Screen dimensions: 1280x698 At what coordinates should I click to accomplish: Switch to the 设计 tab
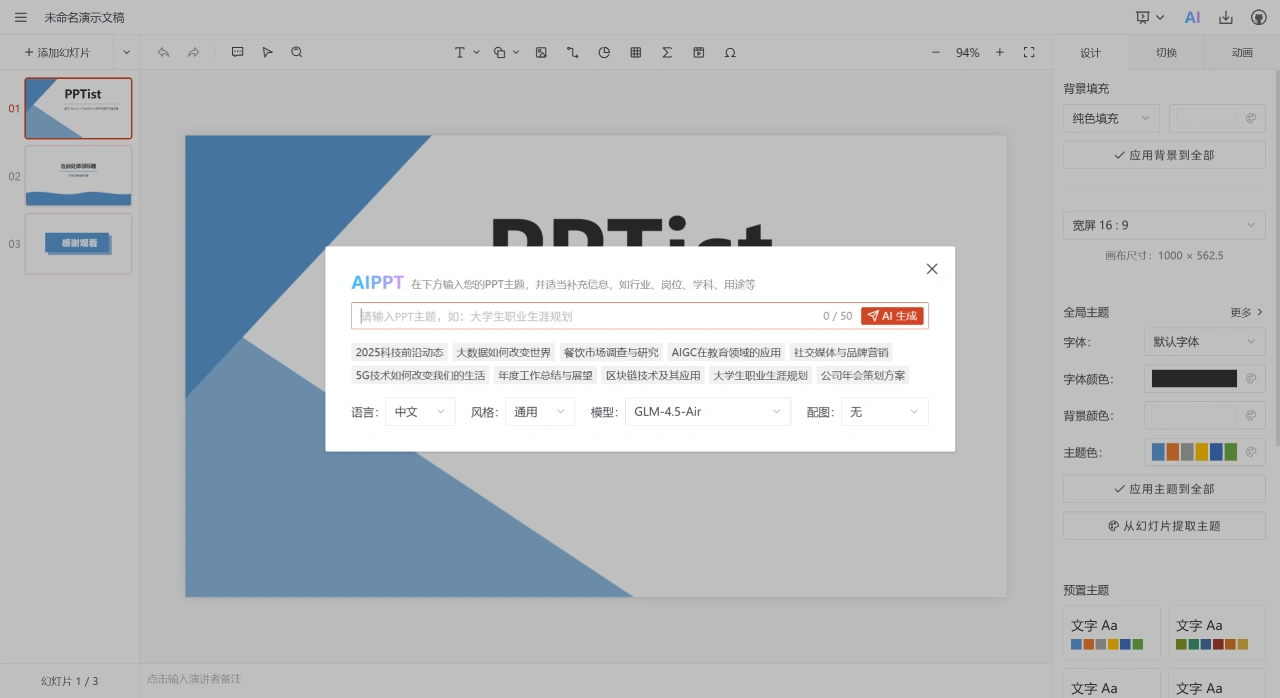pos(1090,53)
